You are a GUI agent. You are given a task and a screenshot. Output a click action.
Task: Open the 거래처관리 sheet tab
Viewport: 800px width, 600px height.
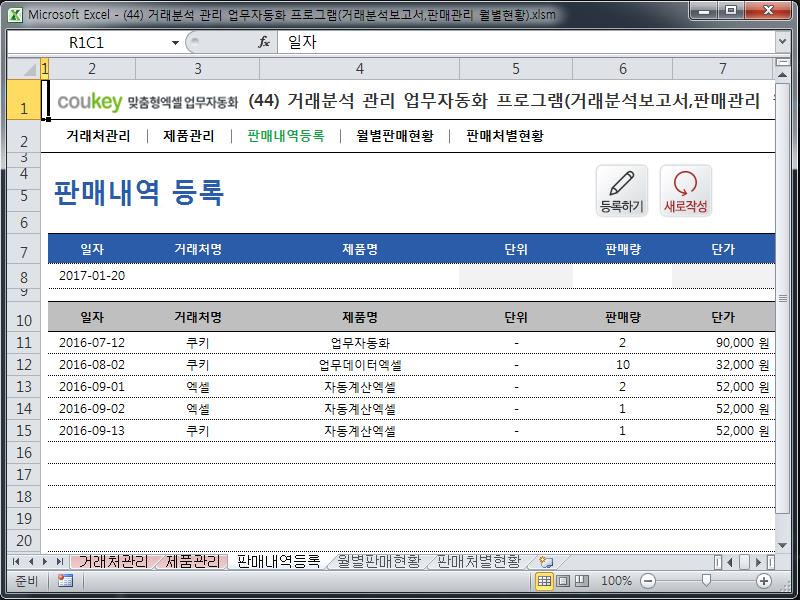point(113,562)
